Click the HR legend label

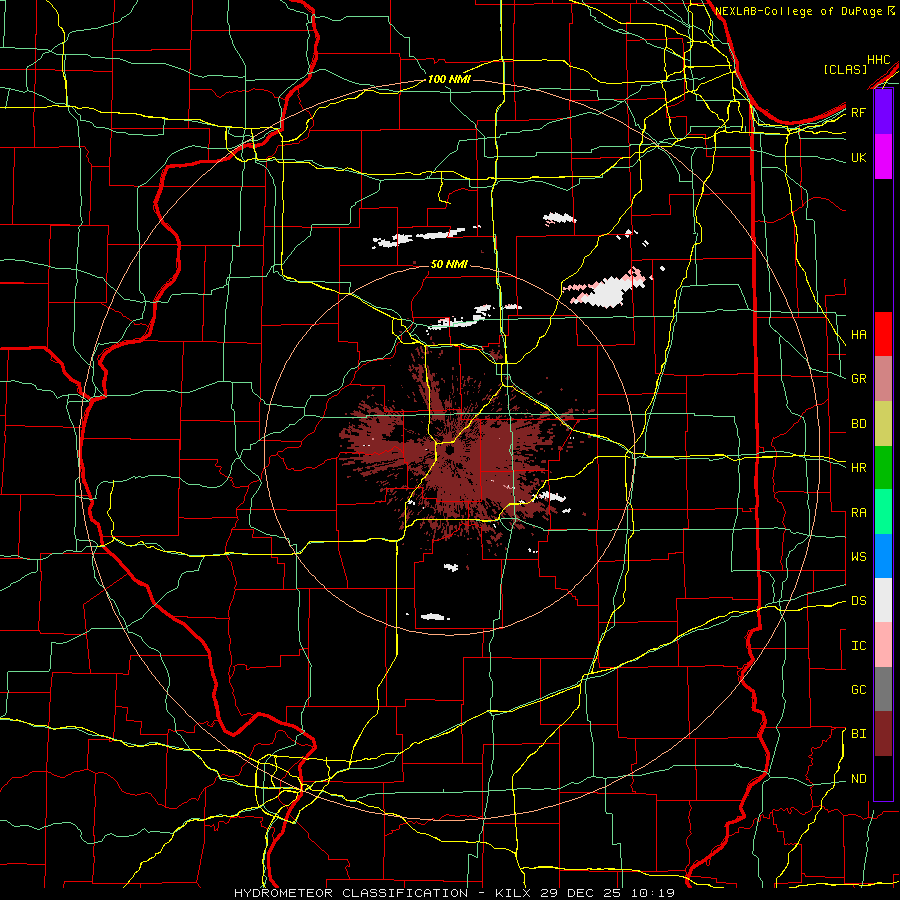859,468
